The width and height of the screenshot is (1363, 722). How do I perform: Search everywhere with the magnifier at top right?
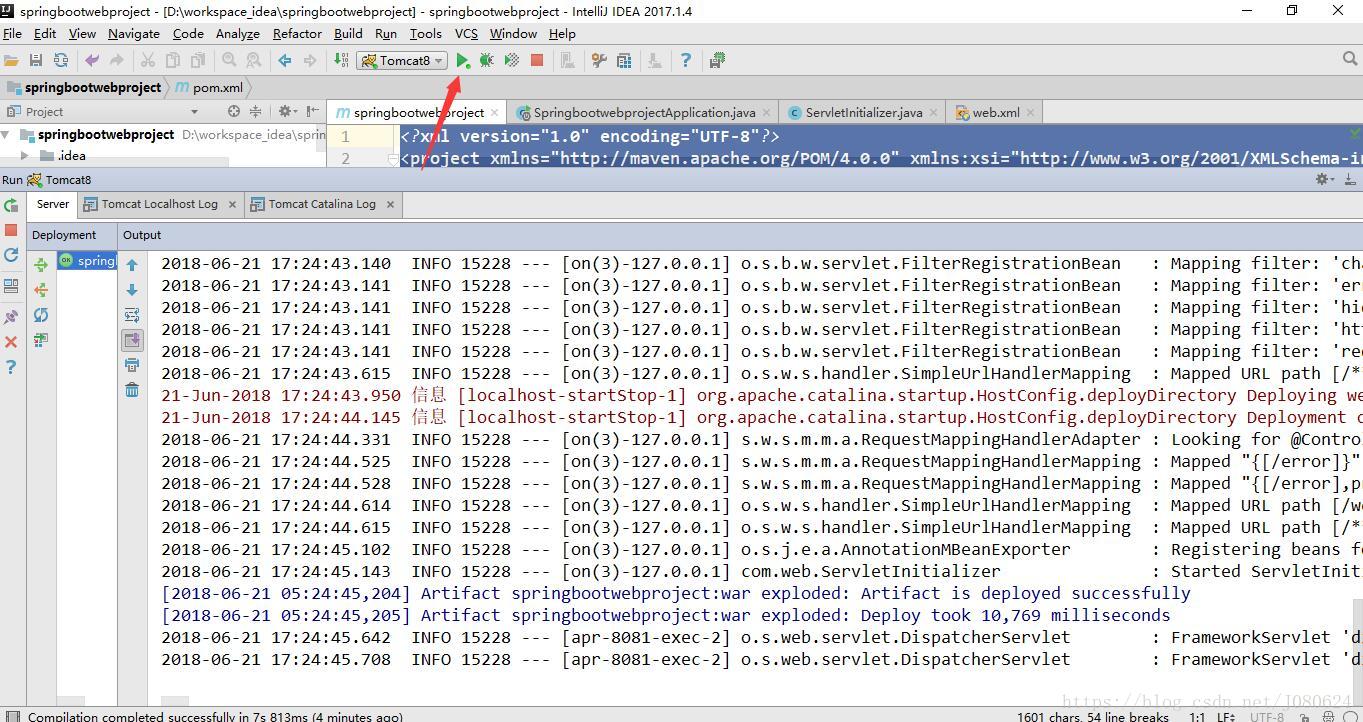[x=1350, y=60]
